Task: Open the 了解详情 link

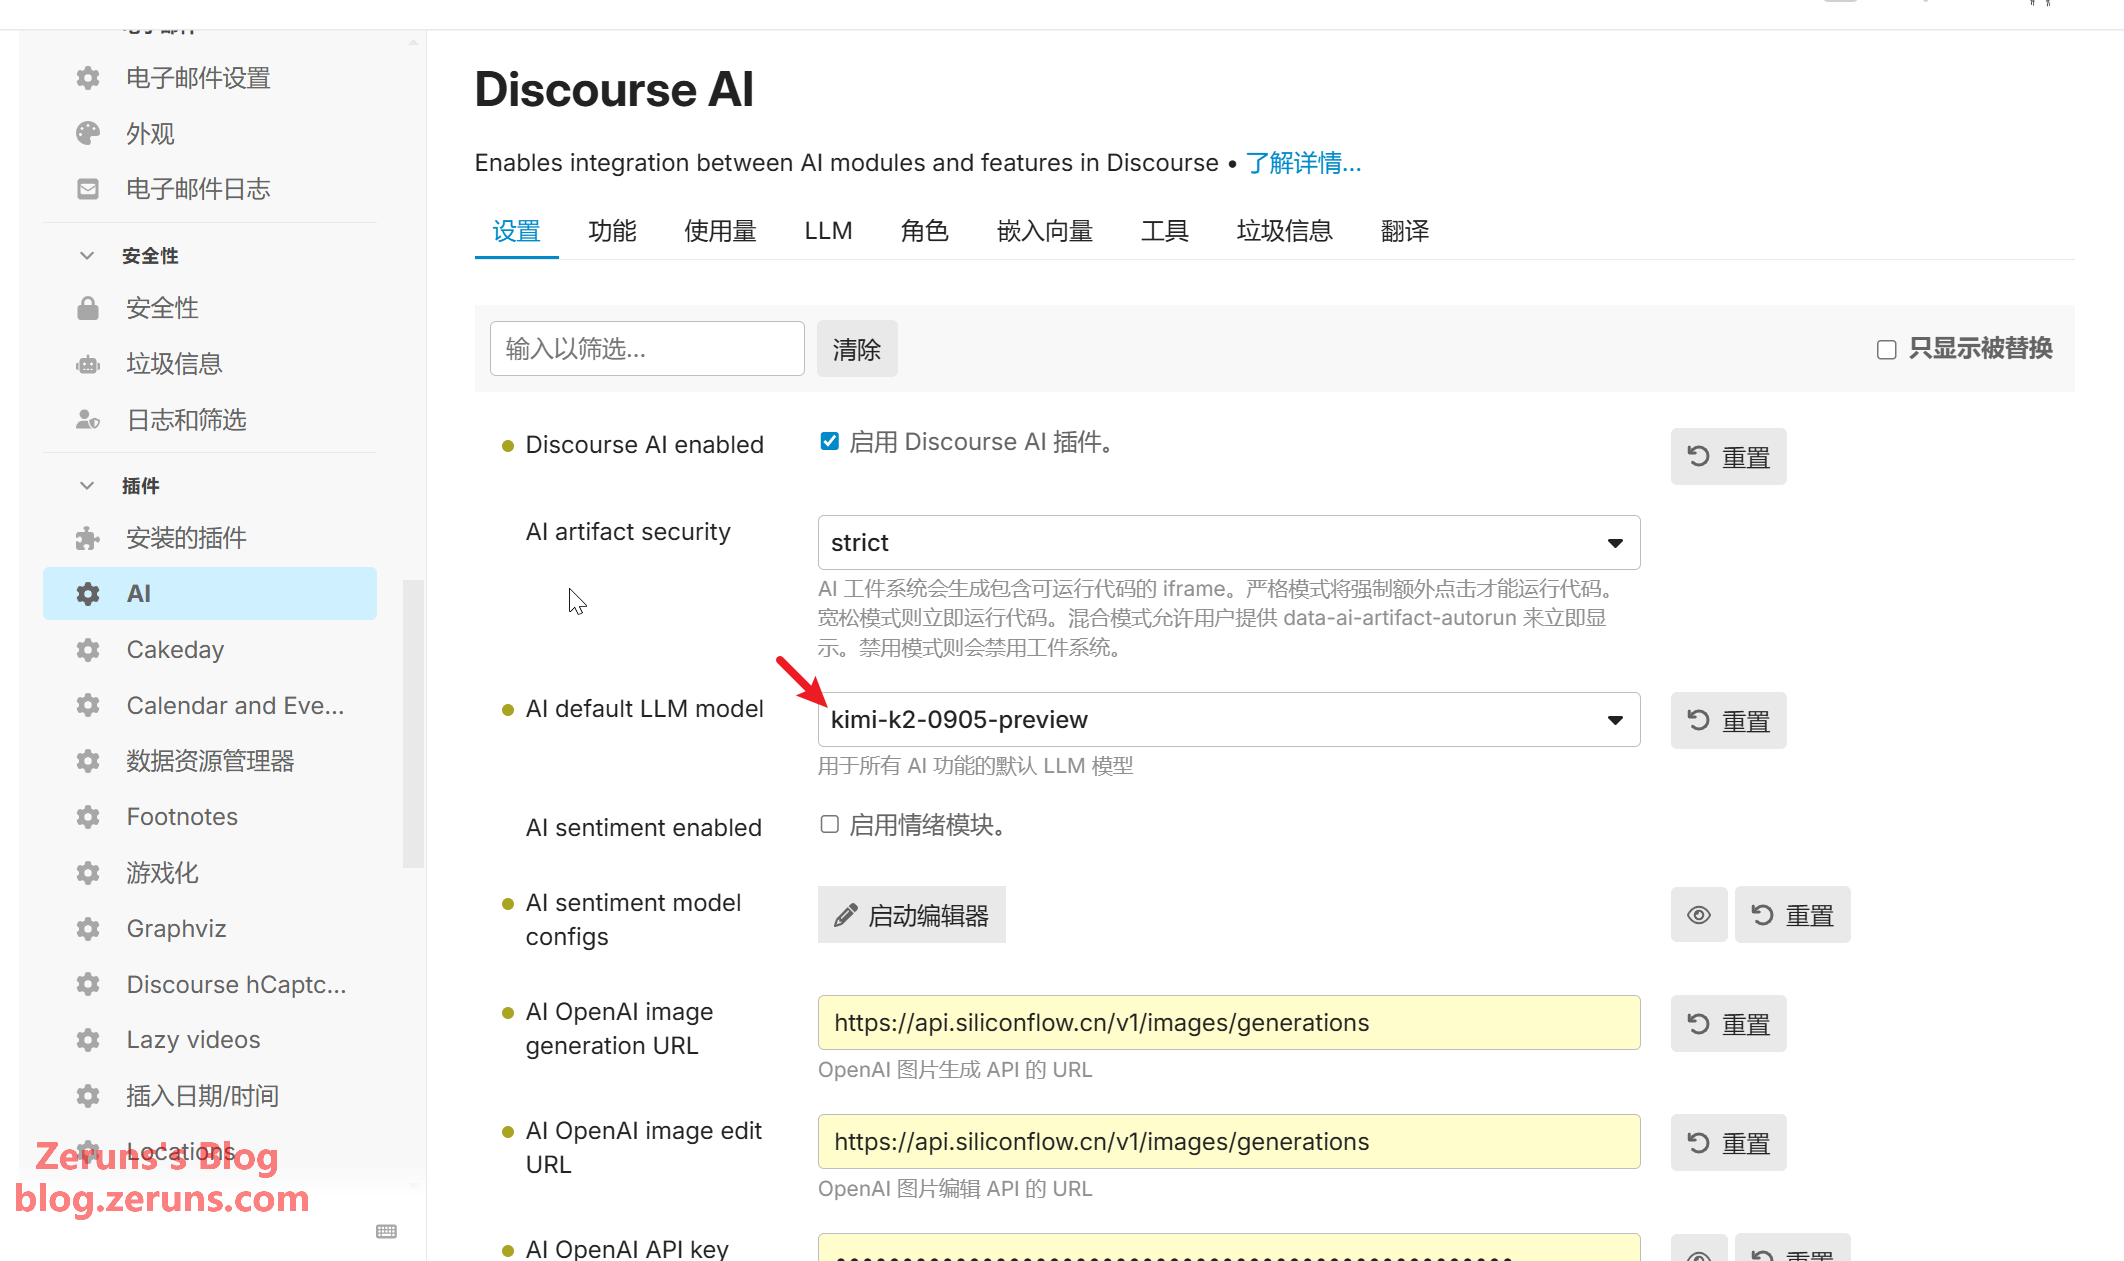Action: 1303,163
